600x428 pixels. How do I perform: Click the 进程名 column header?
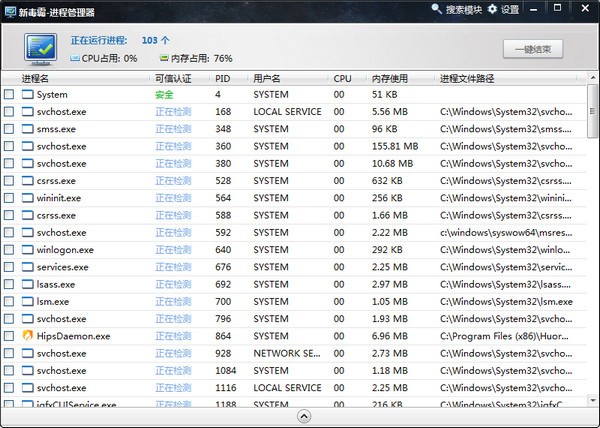tap(36, 78)
